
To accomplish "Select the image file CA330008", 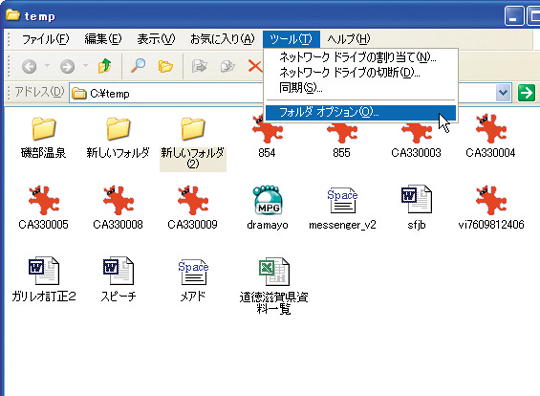I will click(118, 208).
